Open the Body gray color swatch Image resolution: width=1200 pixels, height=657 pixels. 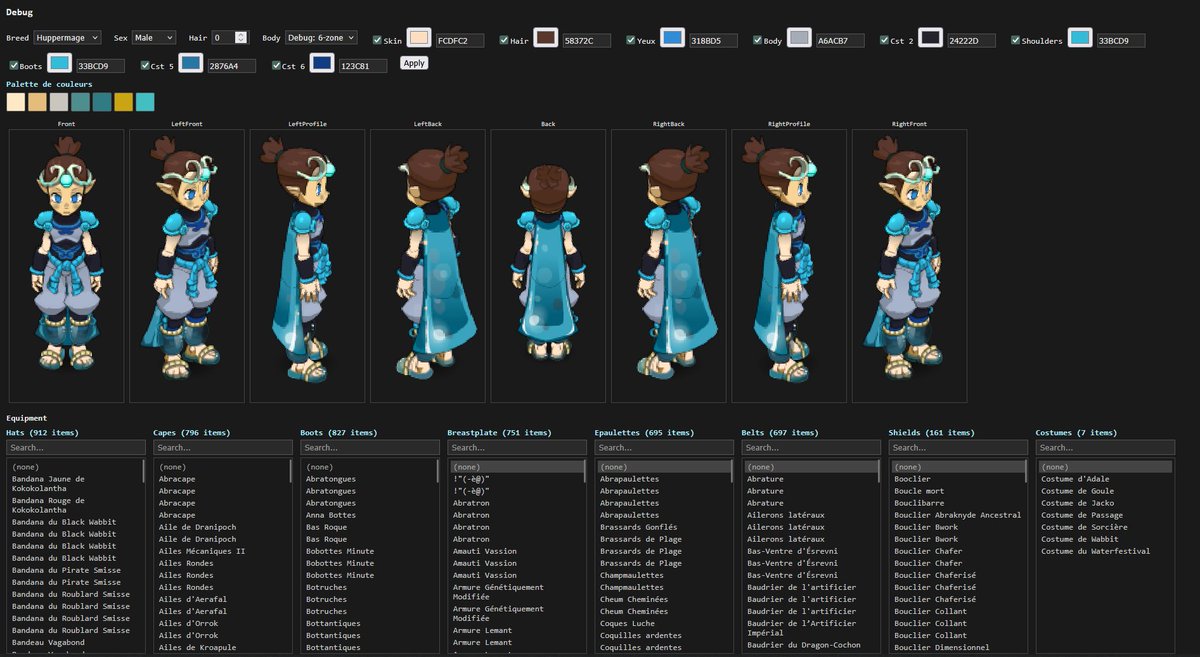798,38
